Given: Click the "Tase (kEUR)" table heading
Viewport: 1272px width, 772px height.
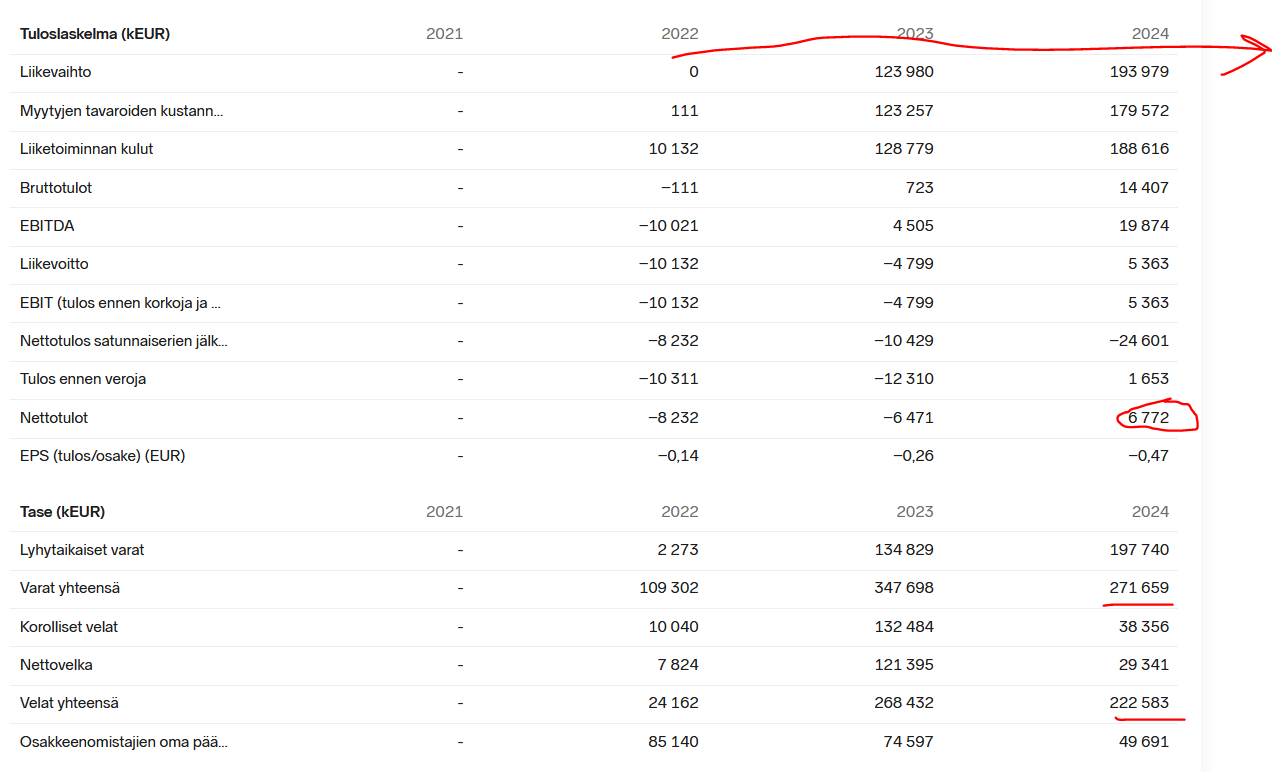Looking at the screenshot, I should pyautogui.click(x=62, y=512).
